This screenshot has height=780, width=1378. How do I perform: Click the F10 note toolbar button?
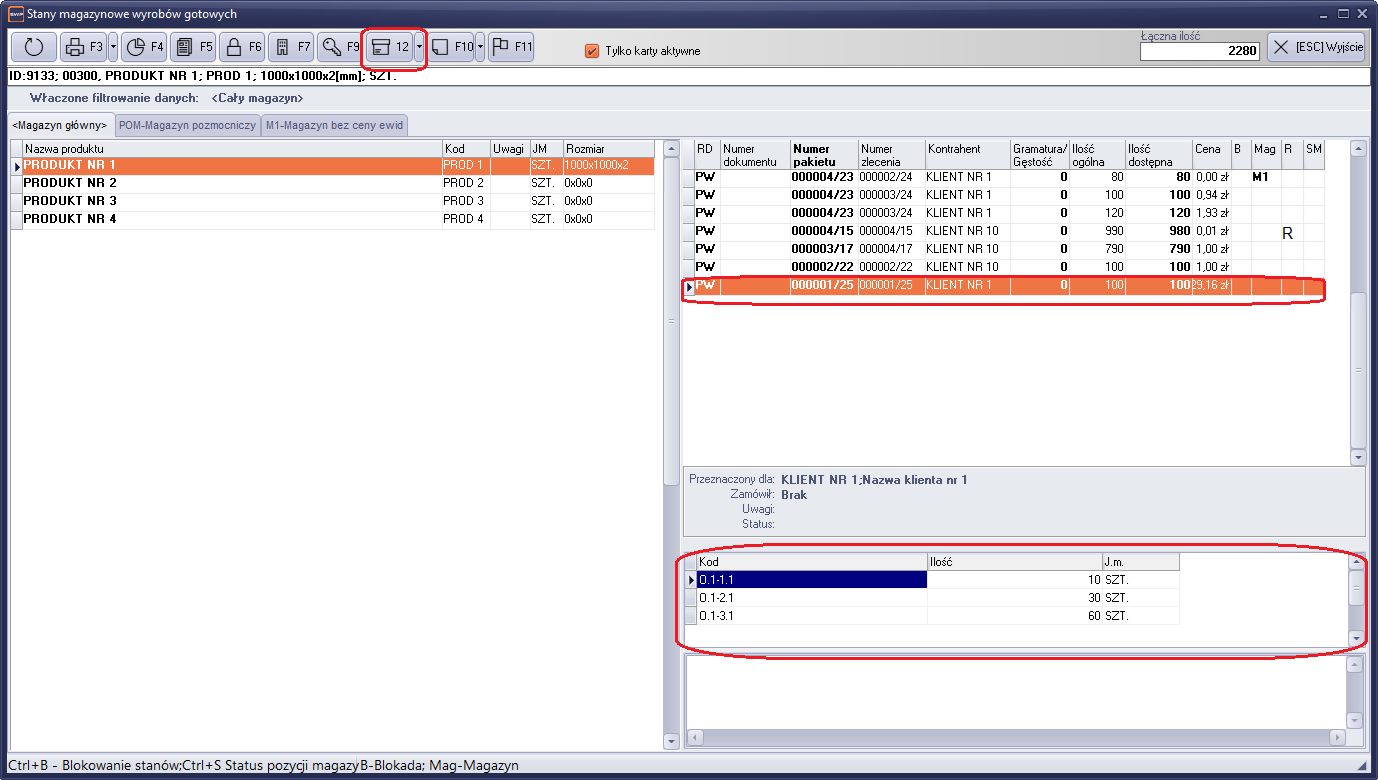451,47
